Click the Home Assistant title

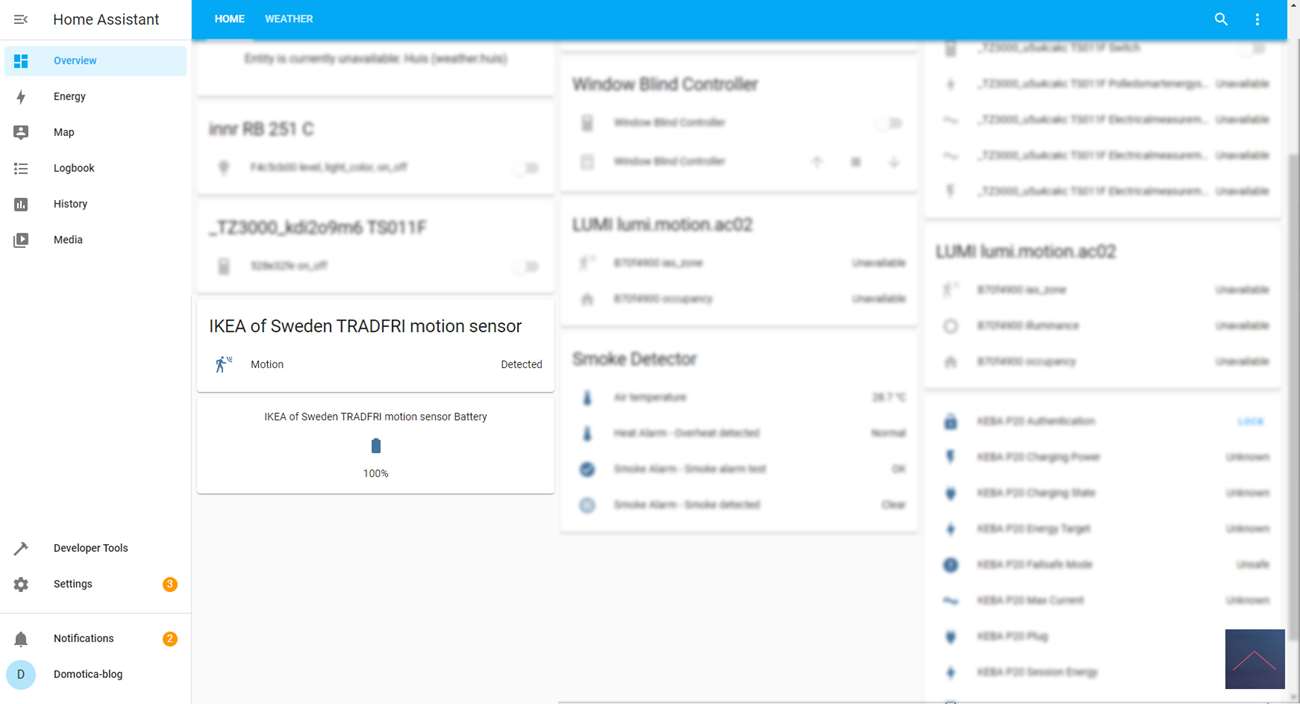(106, 19)
